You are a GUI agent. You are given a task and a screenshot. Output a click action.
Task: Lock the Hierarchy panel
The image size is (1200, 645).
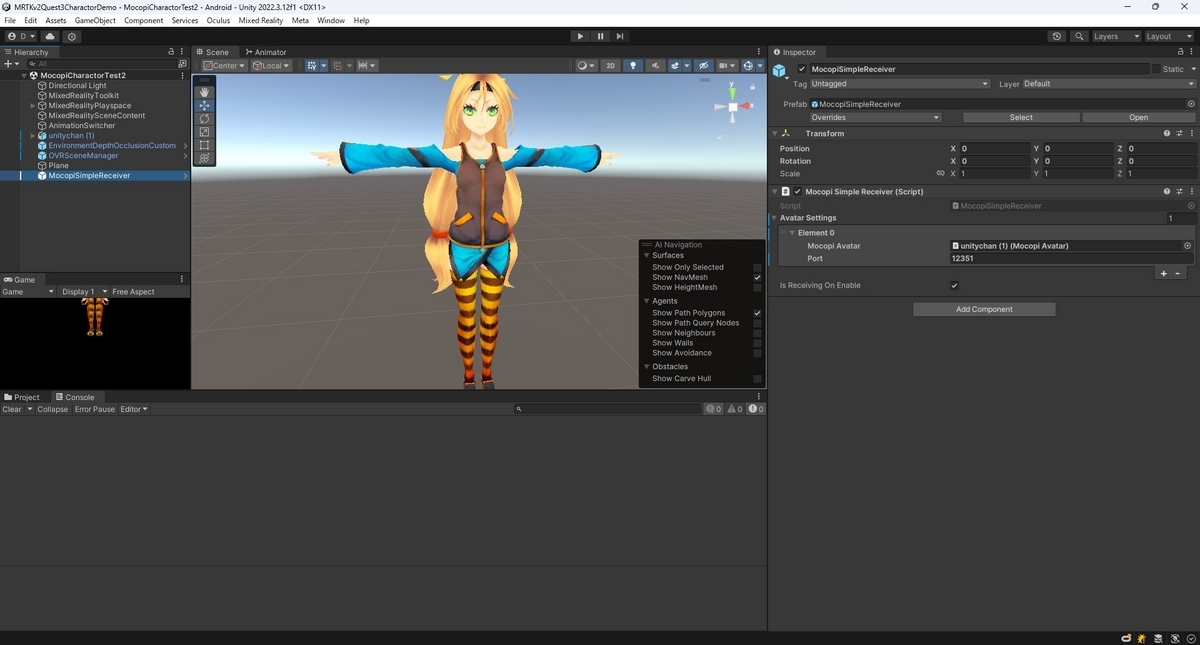click(x=171, y=52)
